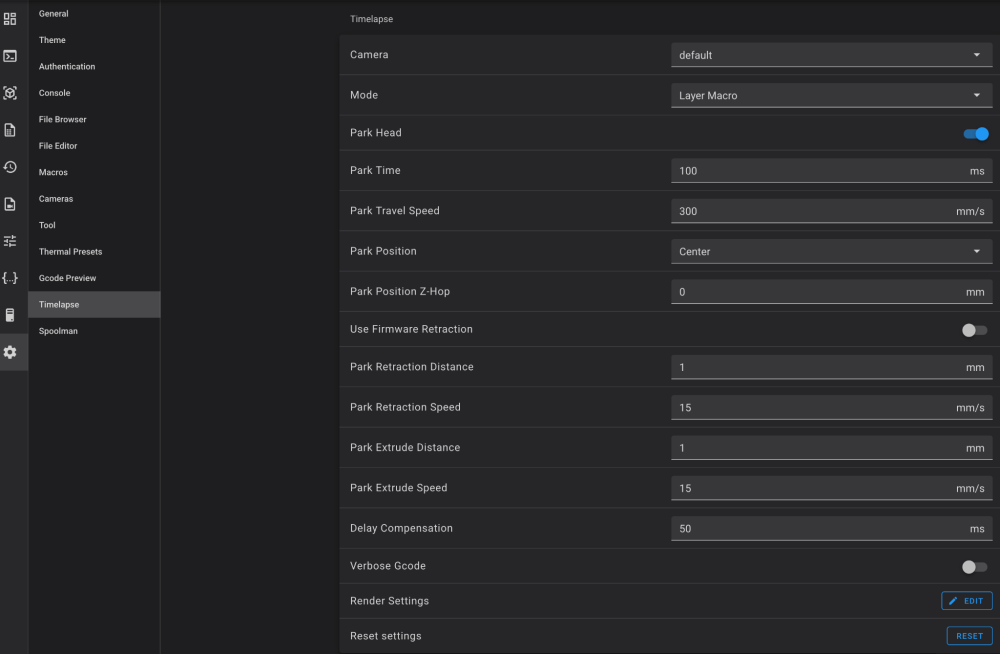This screenshot has width=1000, height=654.
Task: Toggle the Park Head switch
Action: point(975,133)
